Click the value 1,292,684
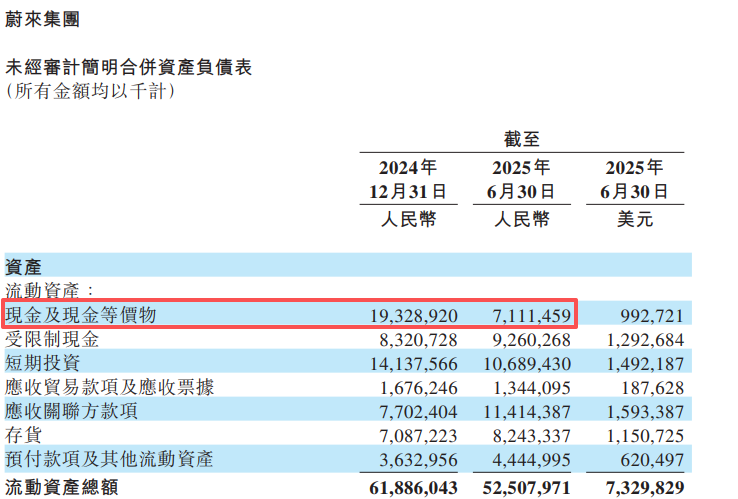The width and height of the screenshot is (738, 499). pos(645,340)
